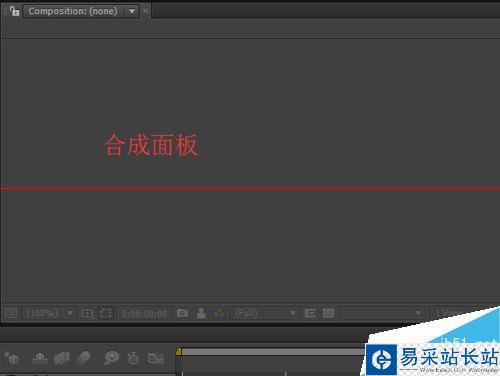Screen dimensions: 500x376
Task: Open the grid and guide options icon
Action: pyautogui.click(x=87, y=313)
